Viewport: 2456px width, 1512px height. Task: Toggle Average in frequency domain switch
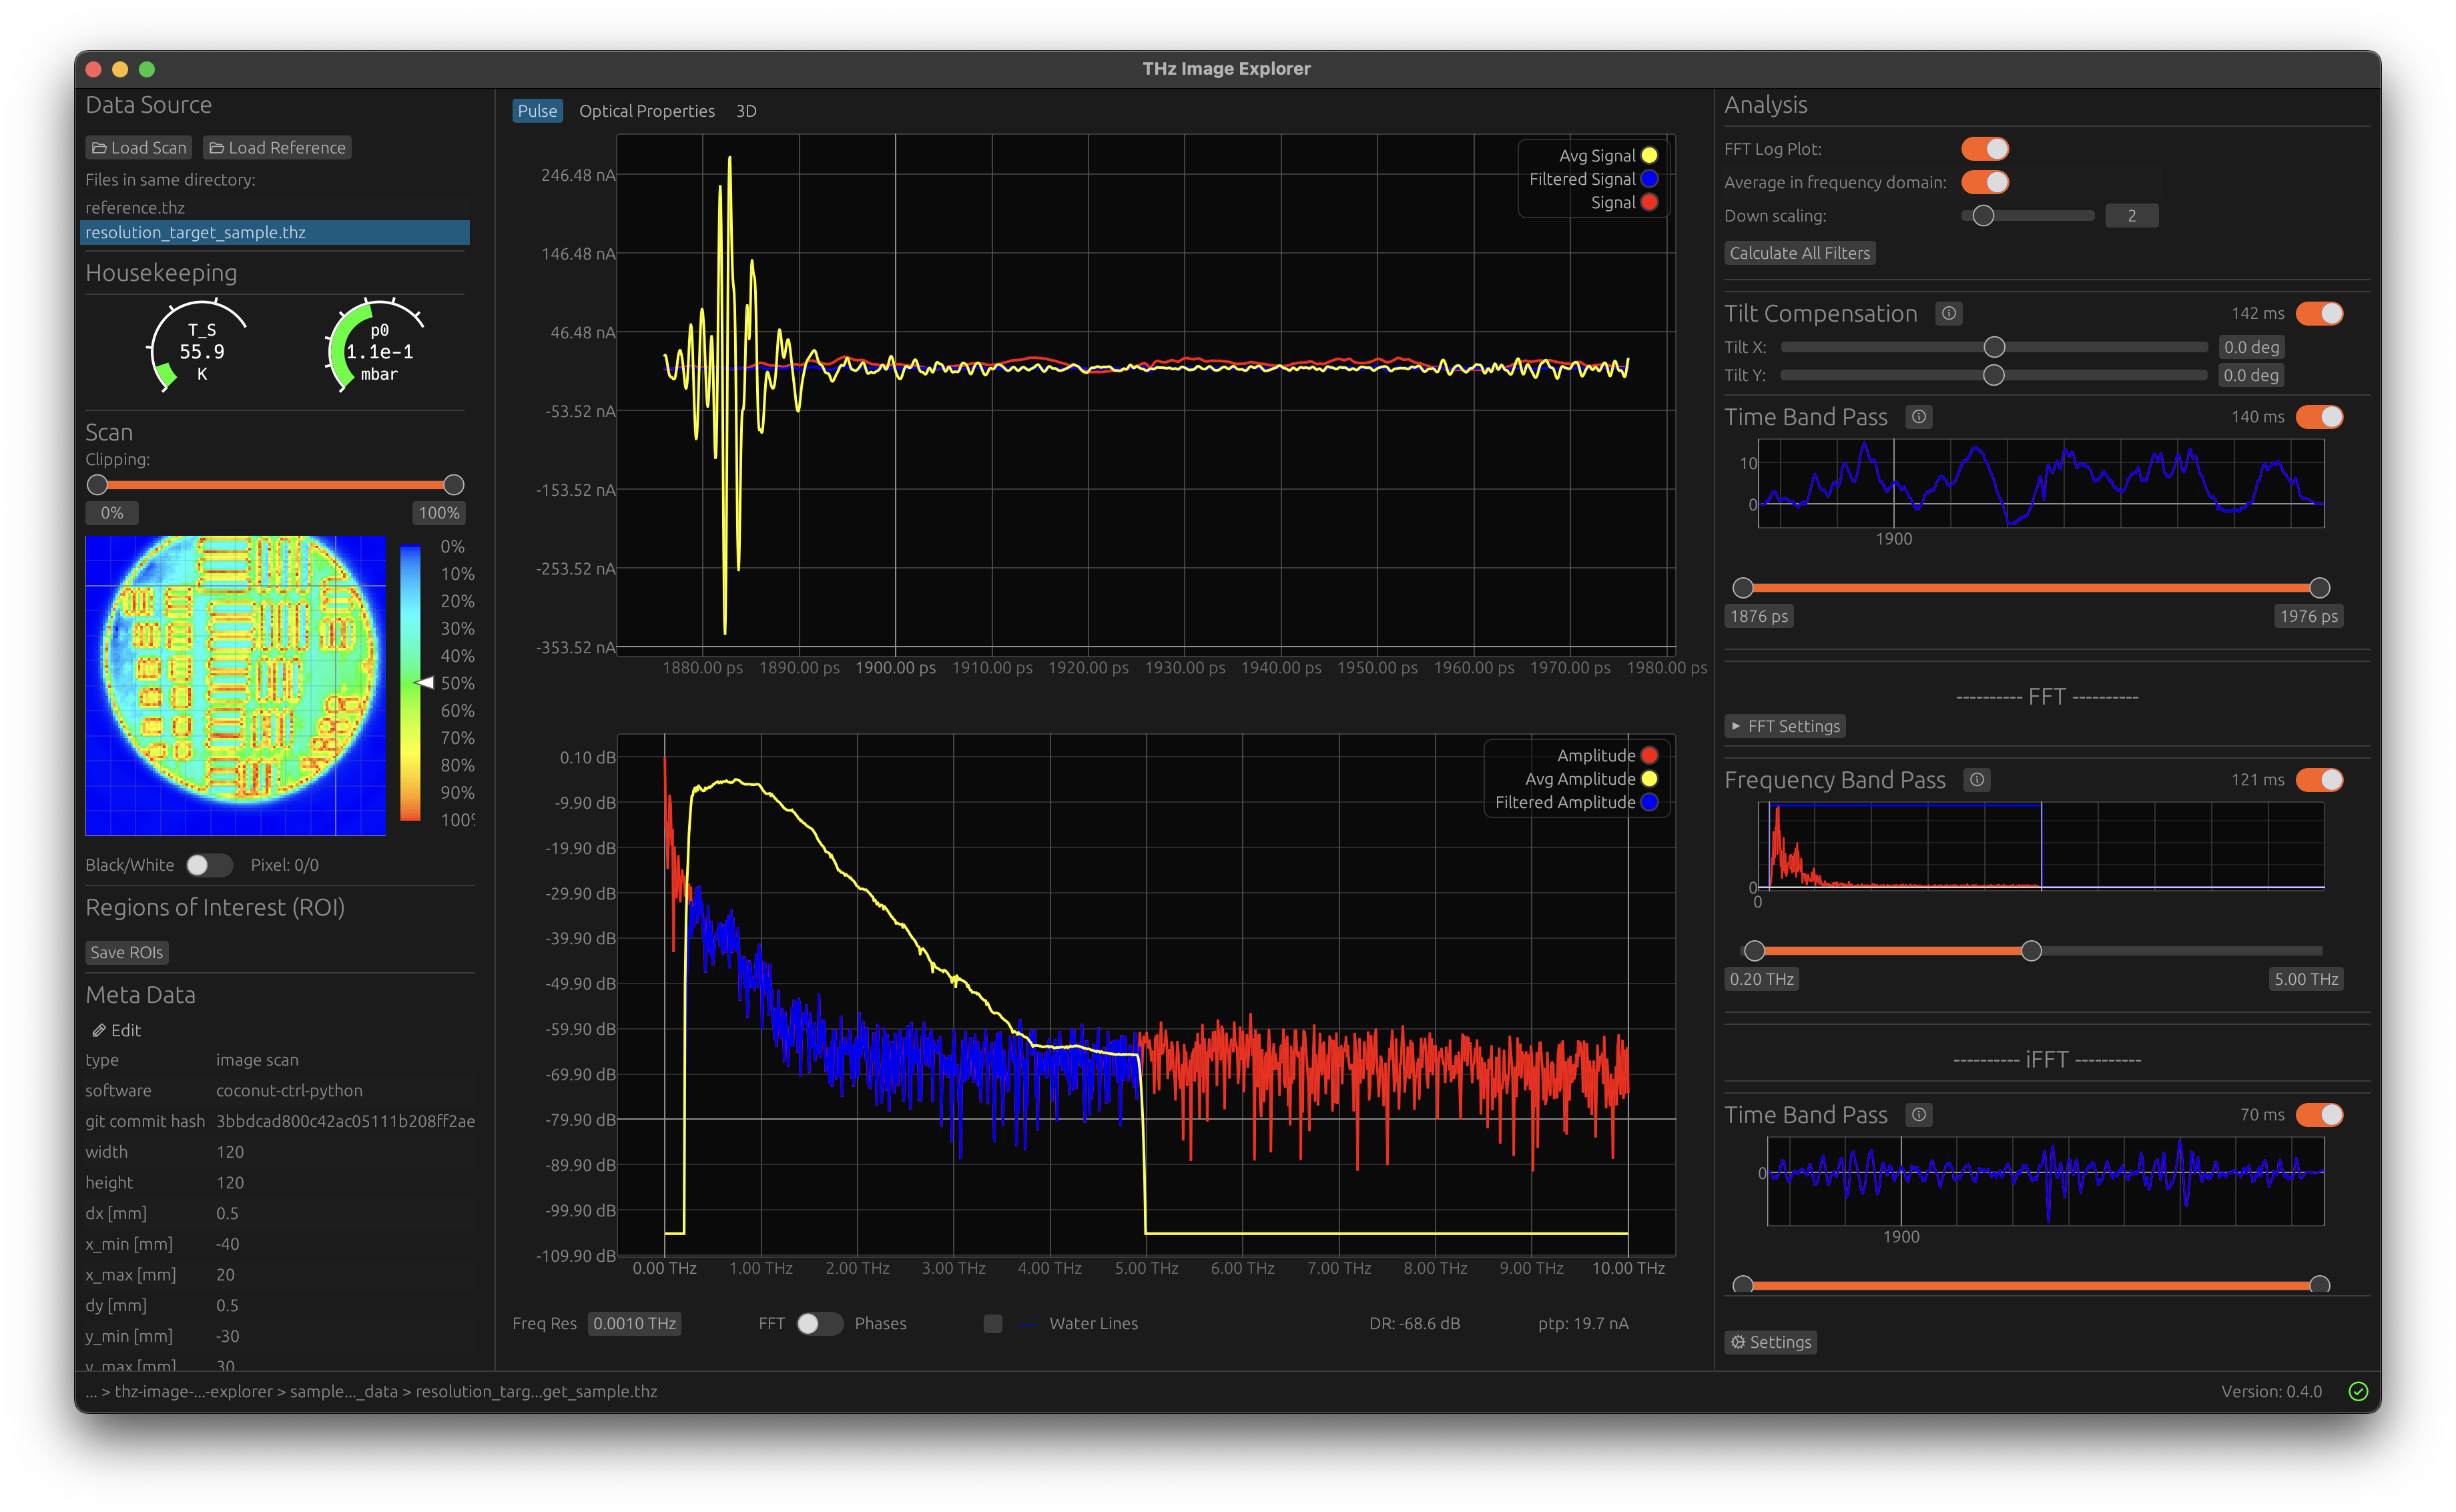(1985, 182)
